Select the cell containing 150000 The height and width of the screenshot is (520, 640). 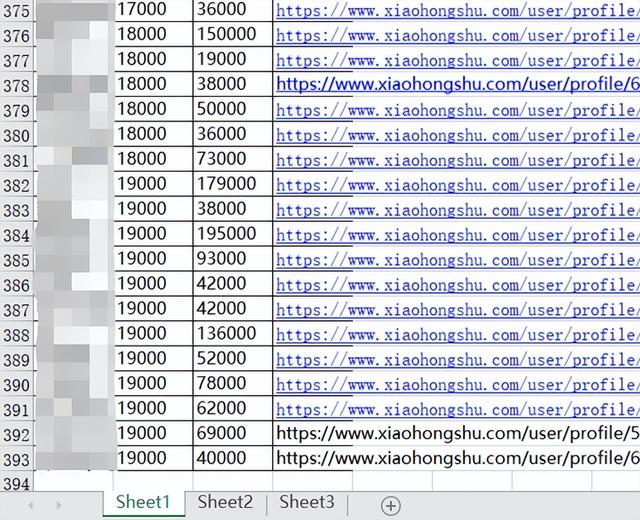(x=226, y=35)
